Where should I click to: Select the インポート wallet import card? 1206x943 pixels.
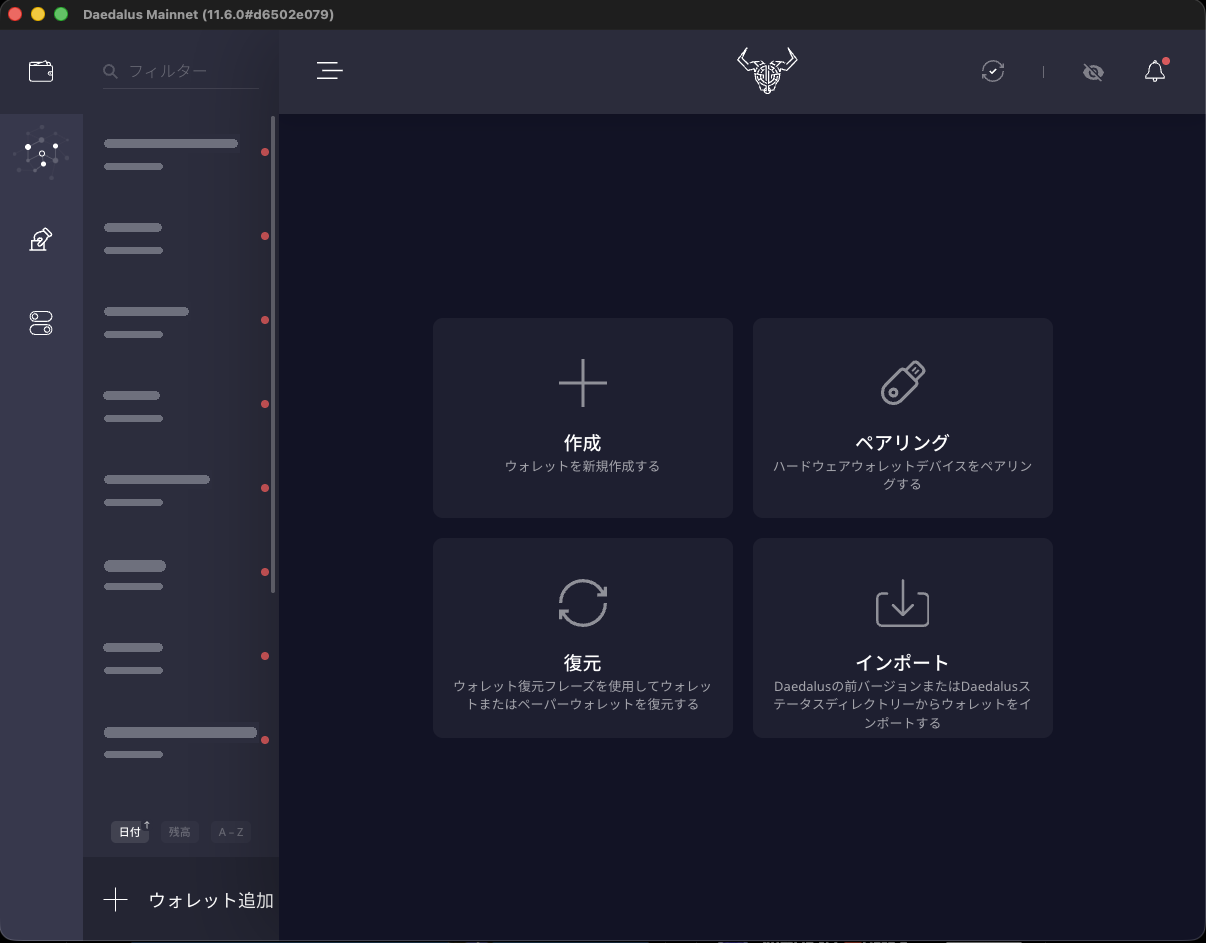tap(903, 638)
